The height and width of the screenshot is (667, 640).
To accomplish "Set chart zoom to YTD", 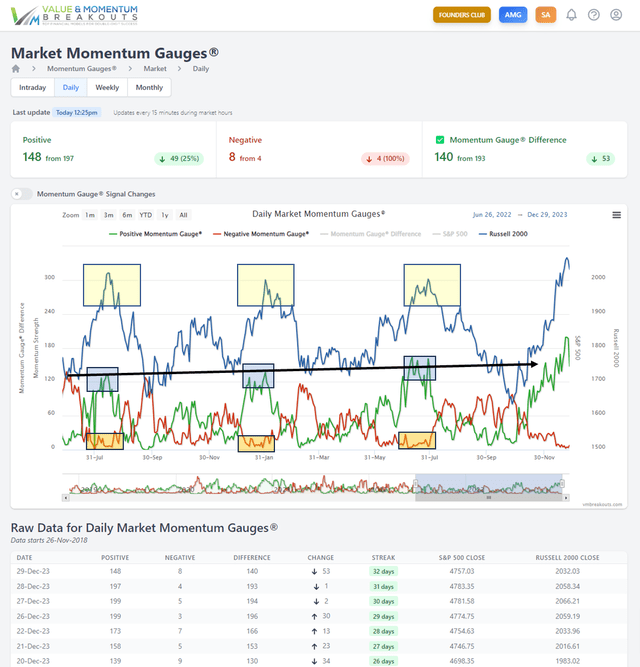I will coord(146,215).
